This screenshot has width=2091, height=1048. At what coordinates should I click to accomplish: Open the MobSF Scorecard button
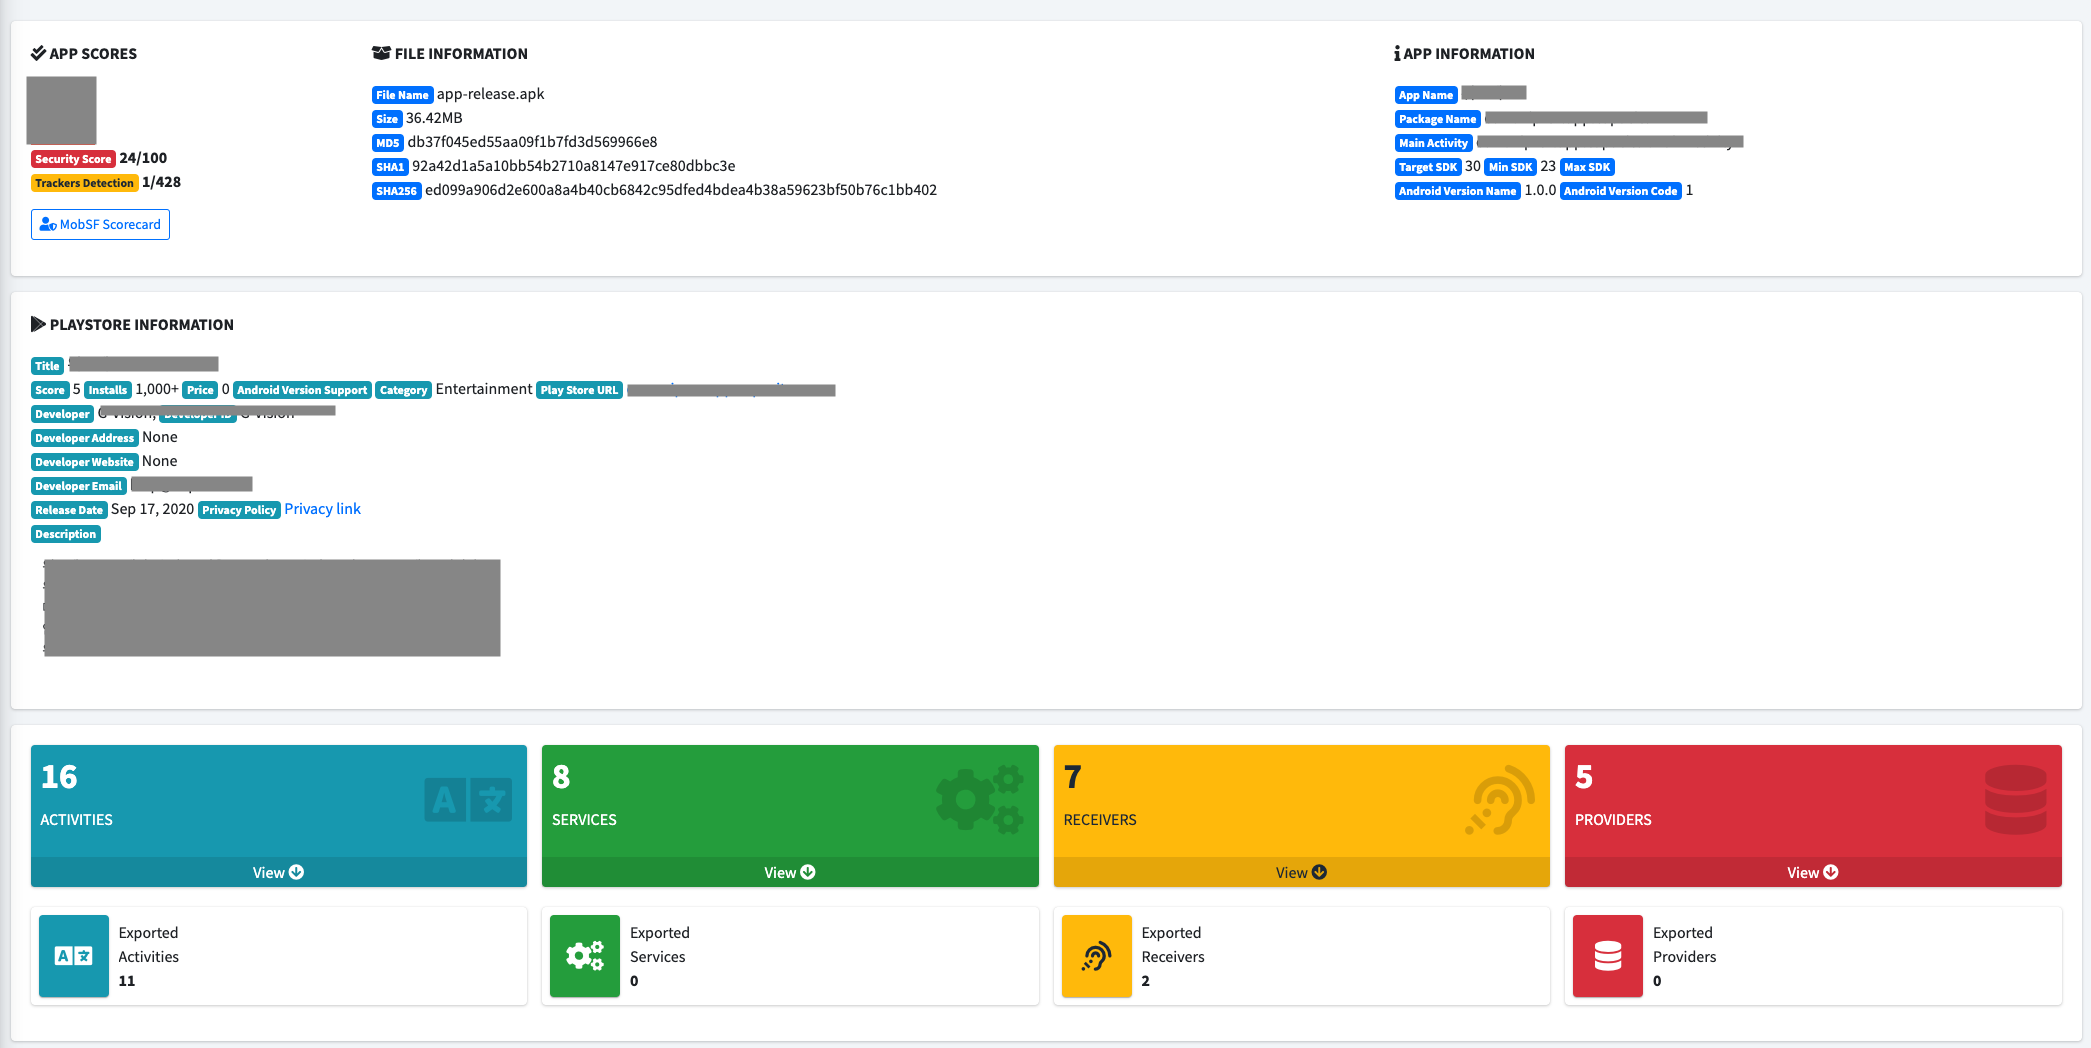pos(100,224)
